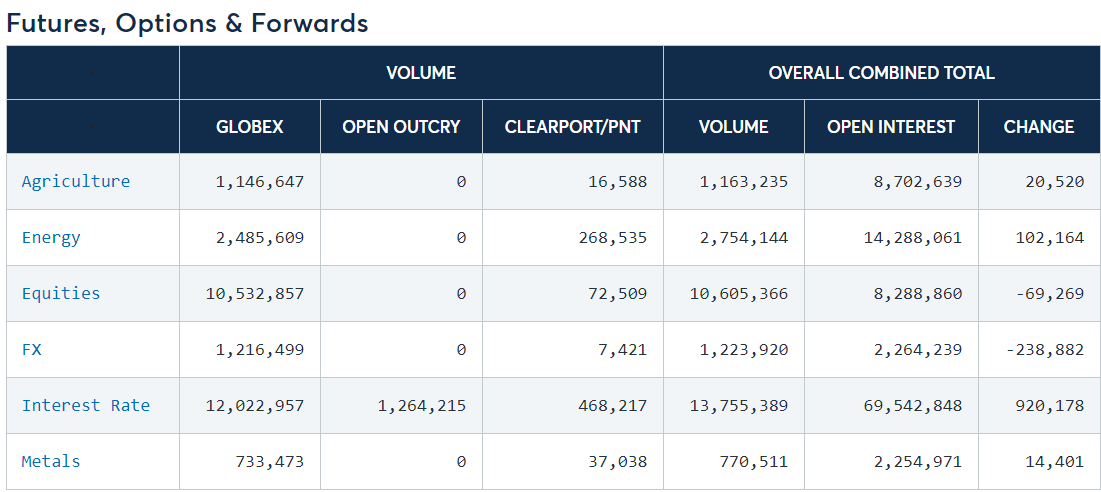Screen dimensions: 1101x492
Task: Select Energy Clearport value 268,535
Action: click(x=613, y=238)
